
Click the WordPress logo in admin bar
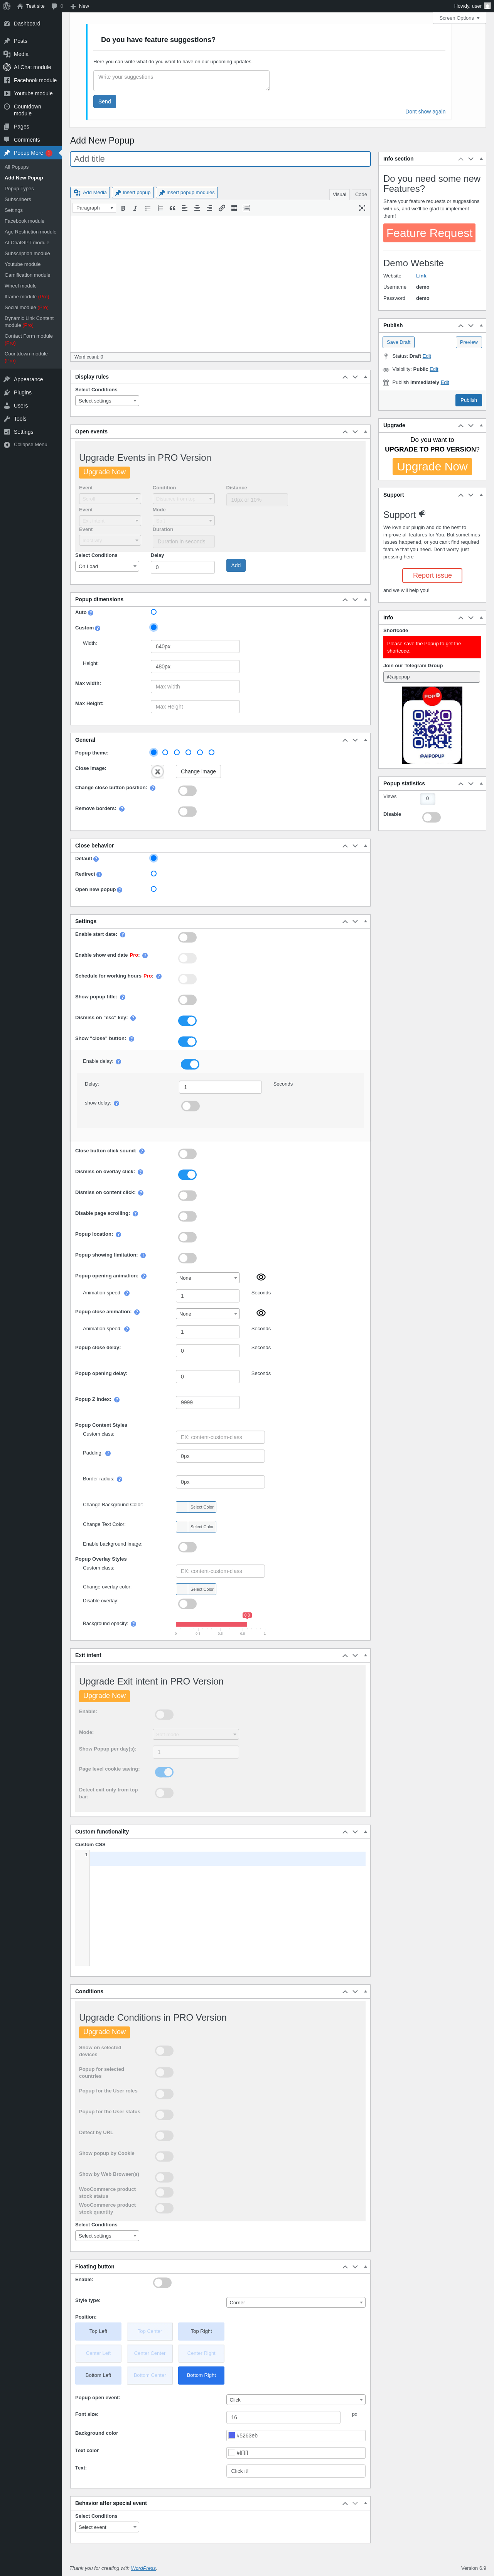tap(6, 6)
